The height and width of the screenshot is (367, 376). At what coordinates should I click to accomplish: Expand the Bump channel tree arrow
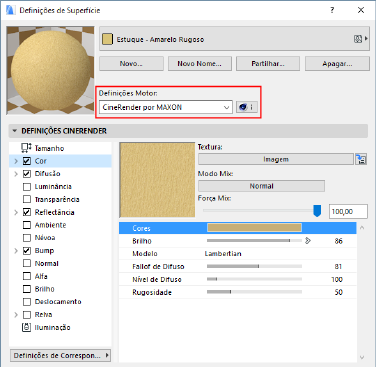tap(16, 251)
